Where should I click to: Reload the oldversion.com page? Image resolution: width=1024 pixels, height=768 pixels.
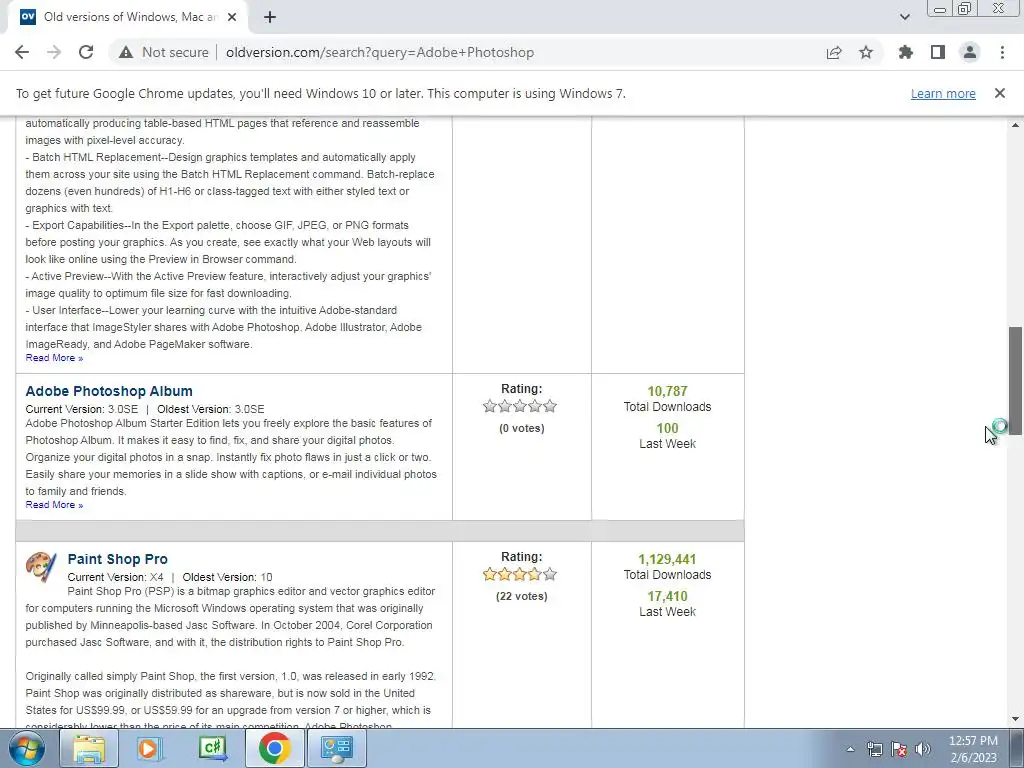pos(86,52)
